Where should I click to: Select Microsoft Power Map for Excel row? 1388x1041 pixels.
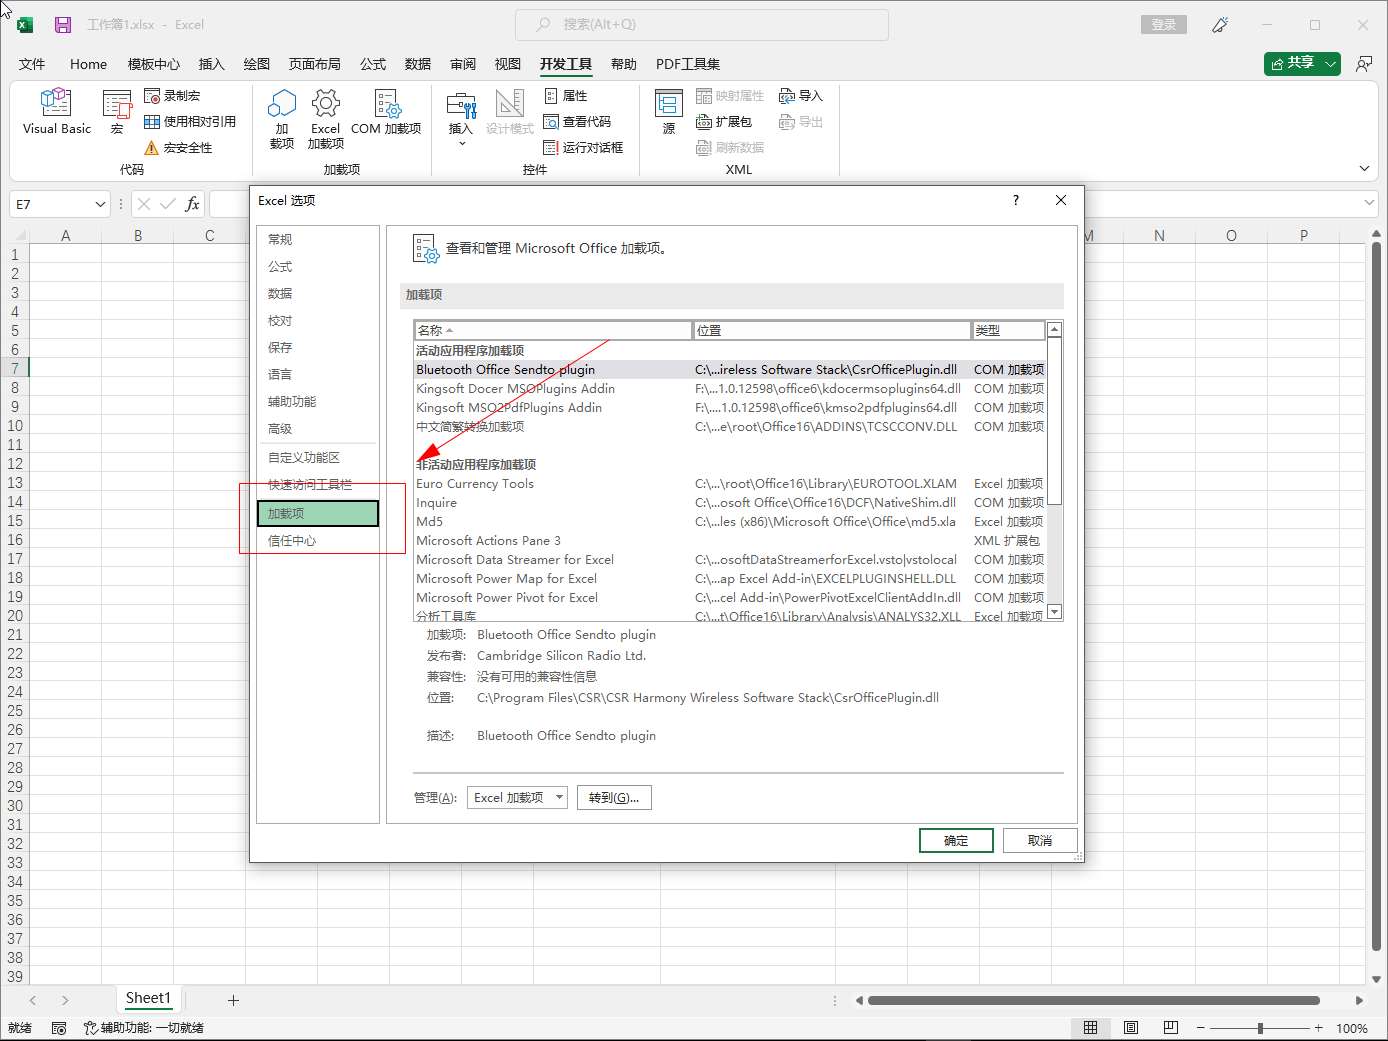(x=730, y=579)
